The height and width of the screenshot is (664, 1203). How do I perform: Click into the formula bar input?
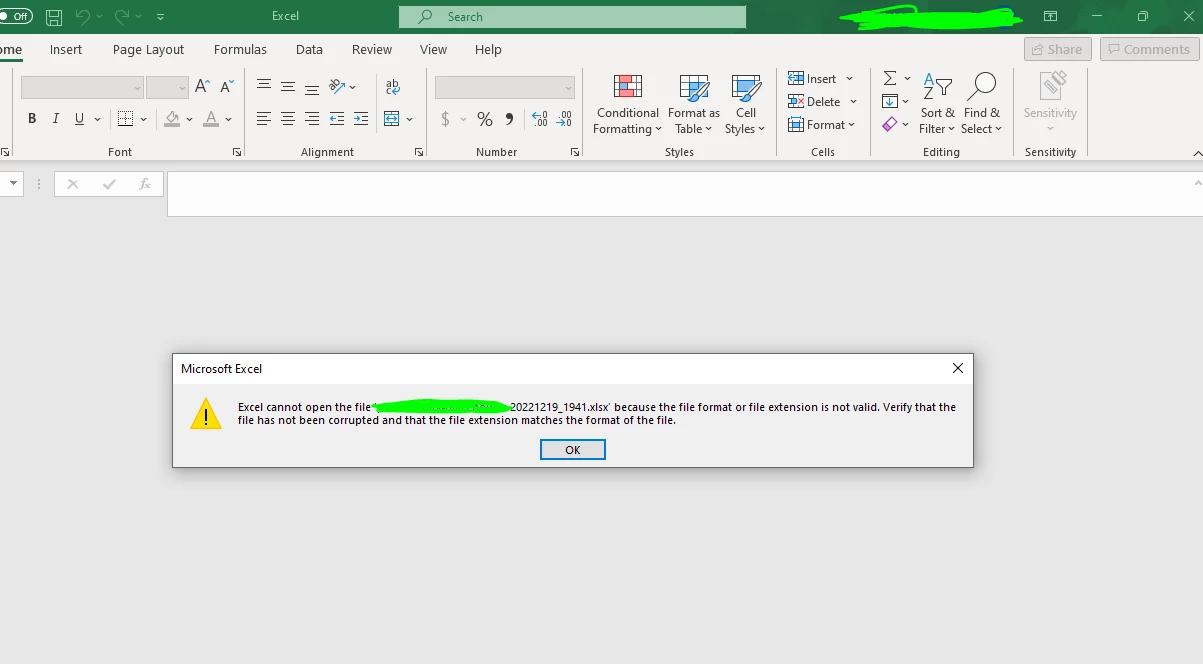[x=680, y=194]
